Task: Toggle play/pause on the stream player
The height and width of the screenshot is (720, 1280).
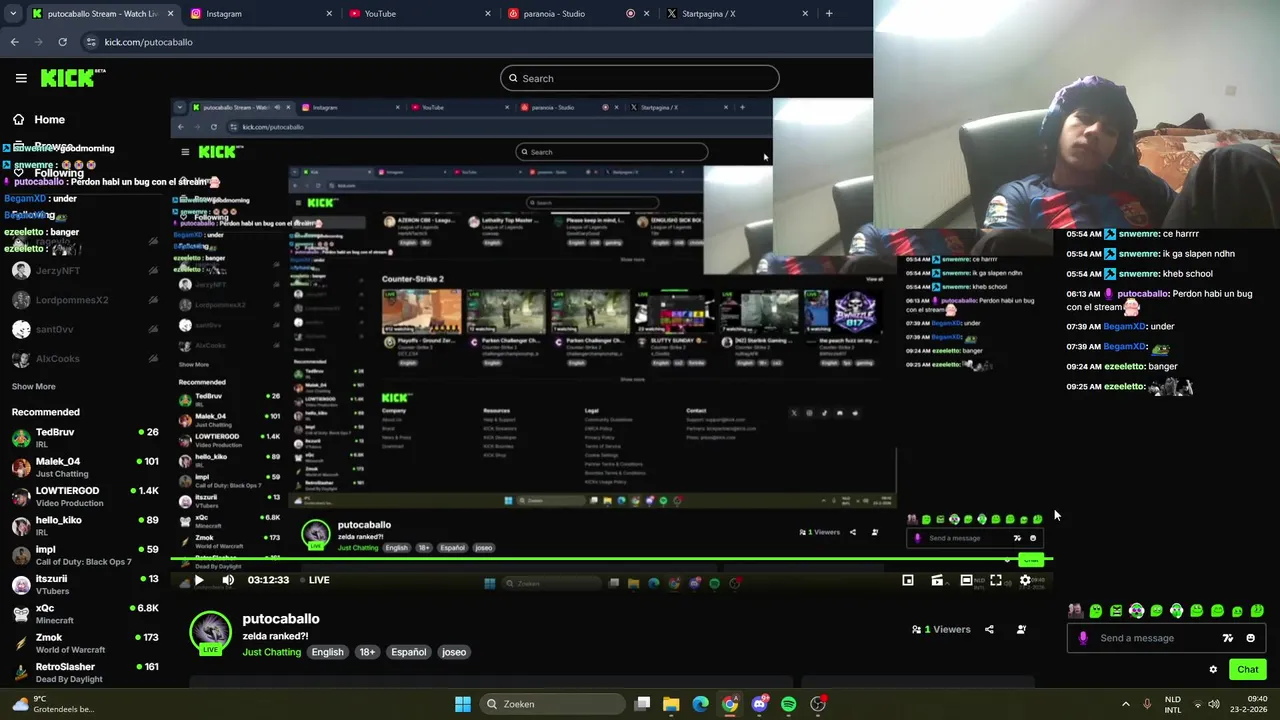Action: tap(199, 580)
